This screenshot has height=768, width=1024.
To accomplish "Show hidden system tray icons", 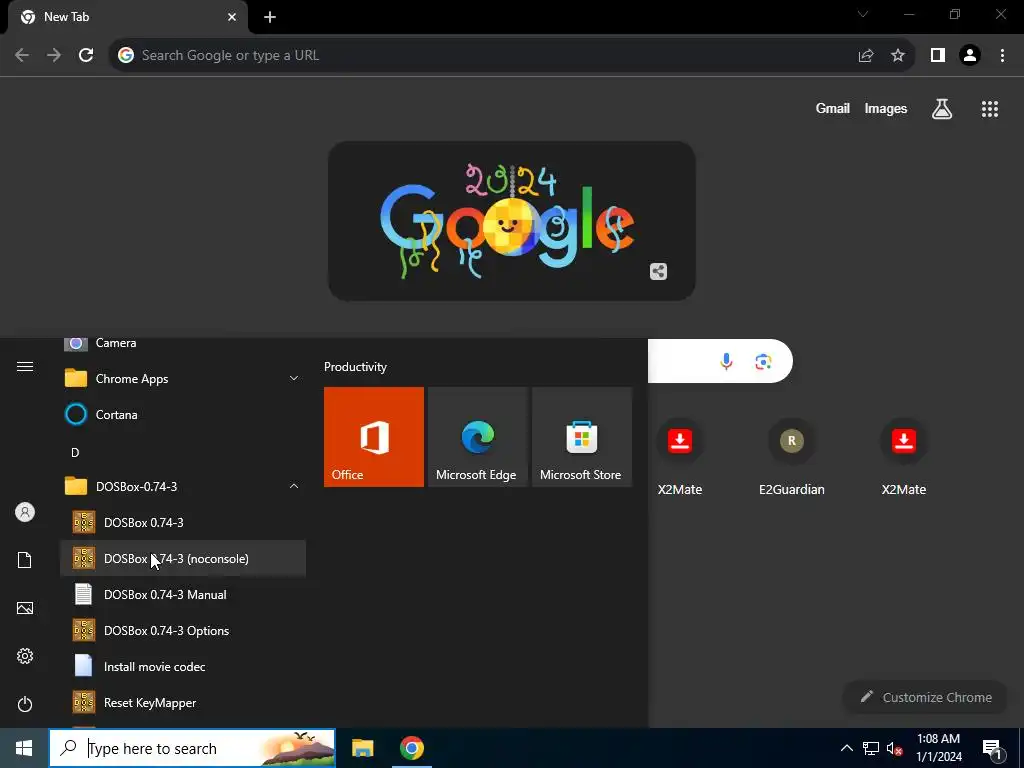I will pos(846,748).
